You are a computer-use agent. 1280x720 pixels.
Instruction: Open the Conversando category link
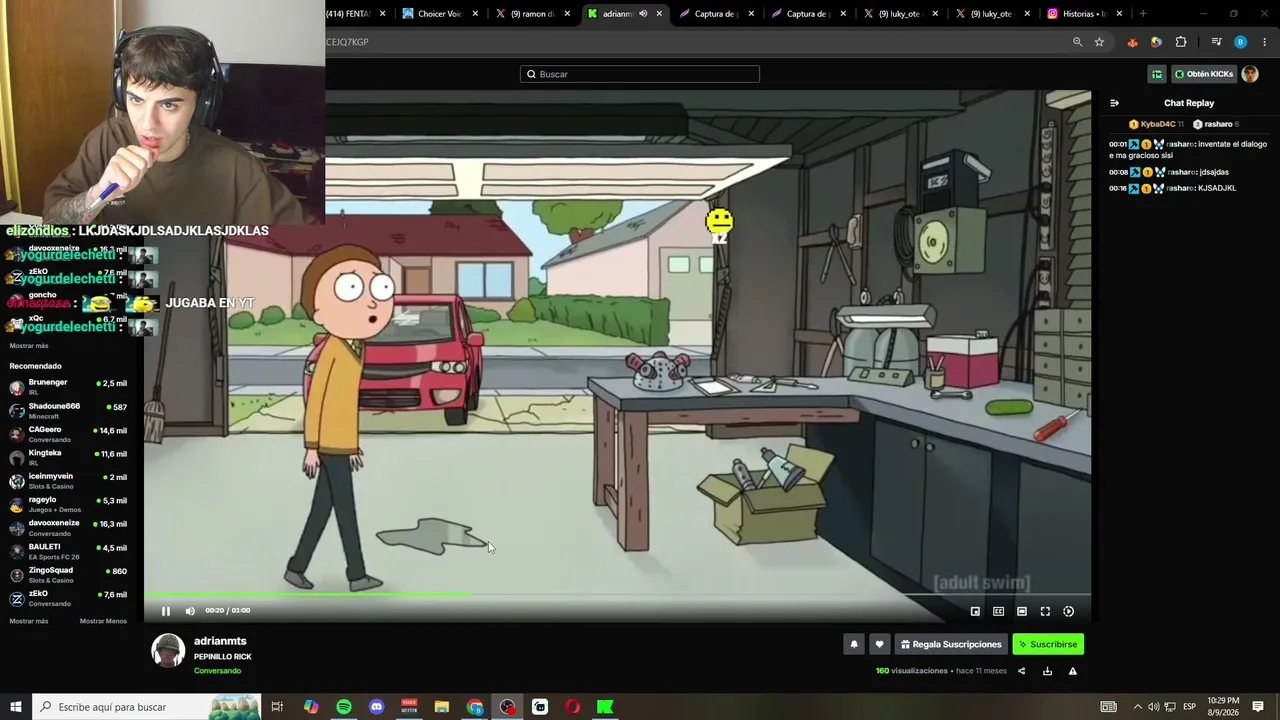pyautogui.click(x=217, y=671)
